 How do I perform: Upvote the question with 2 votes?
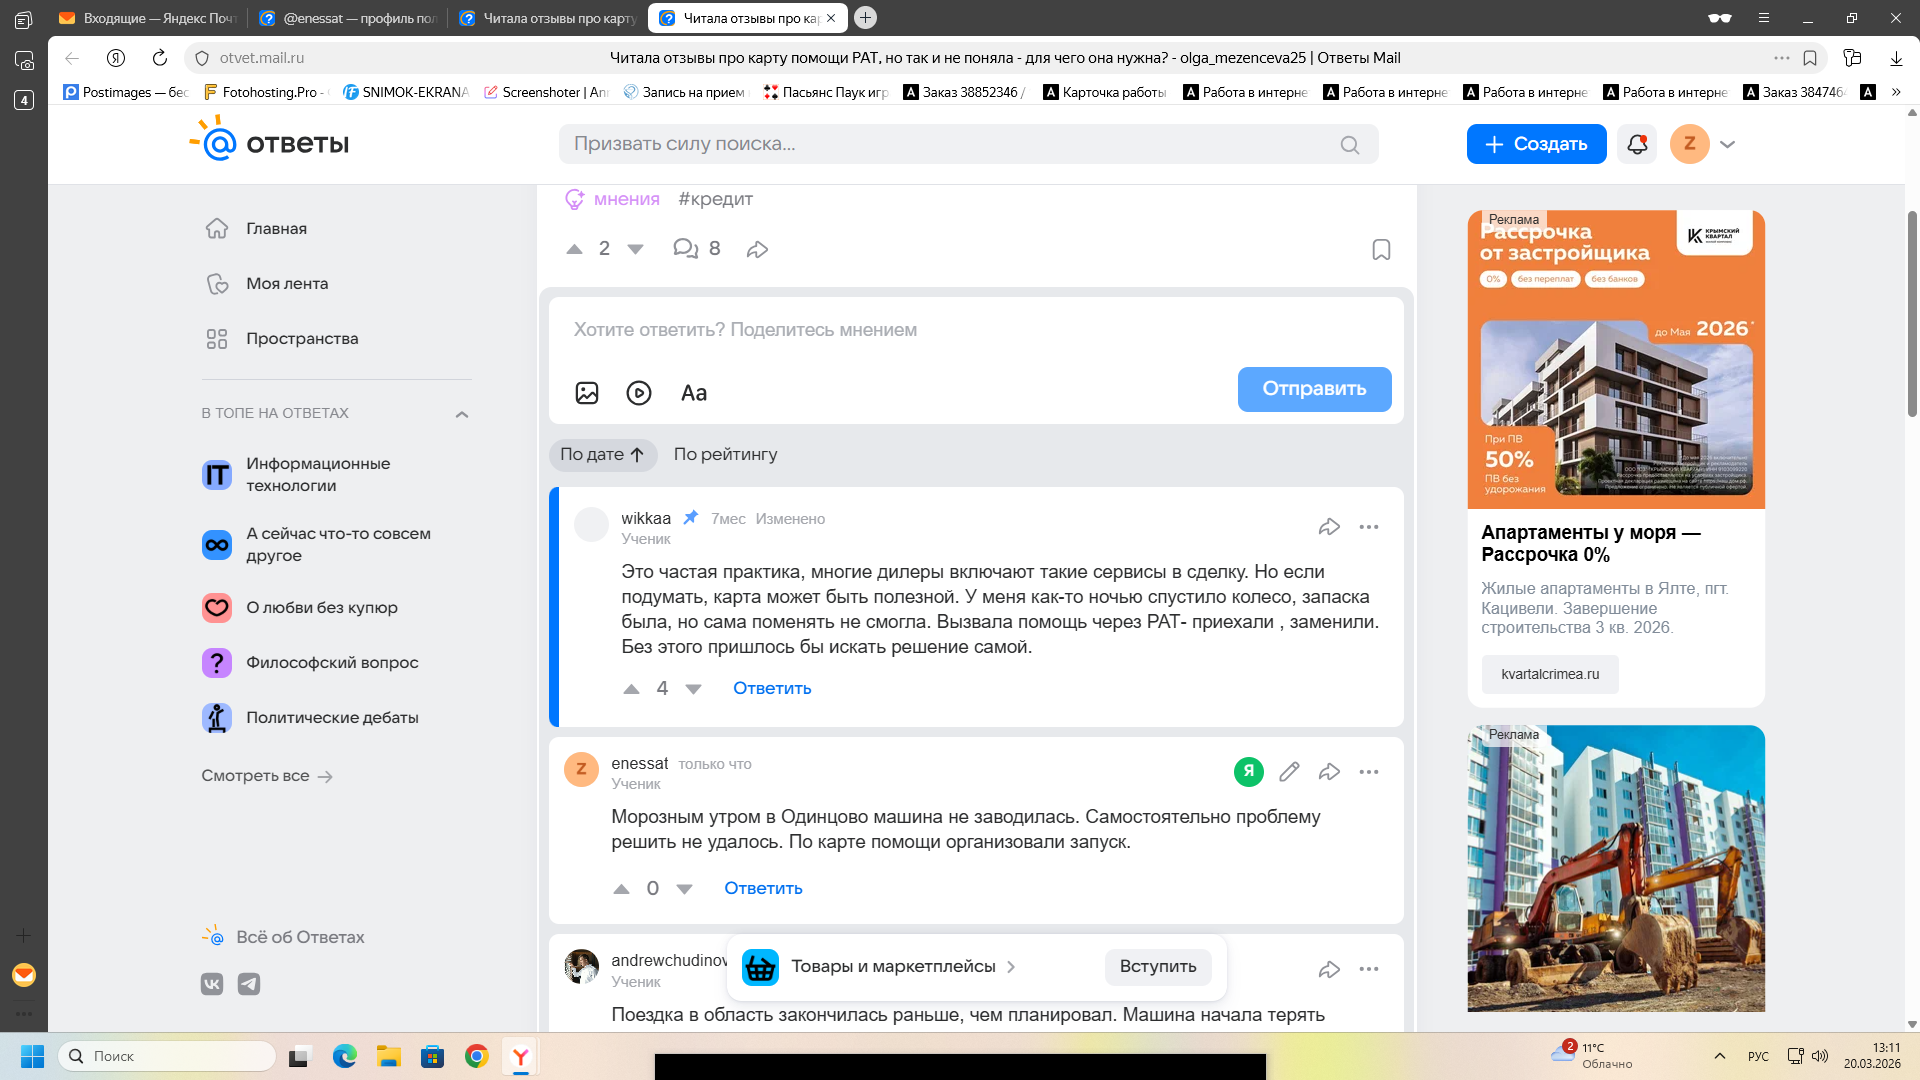click(574, 249)
